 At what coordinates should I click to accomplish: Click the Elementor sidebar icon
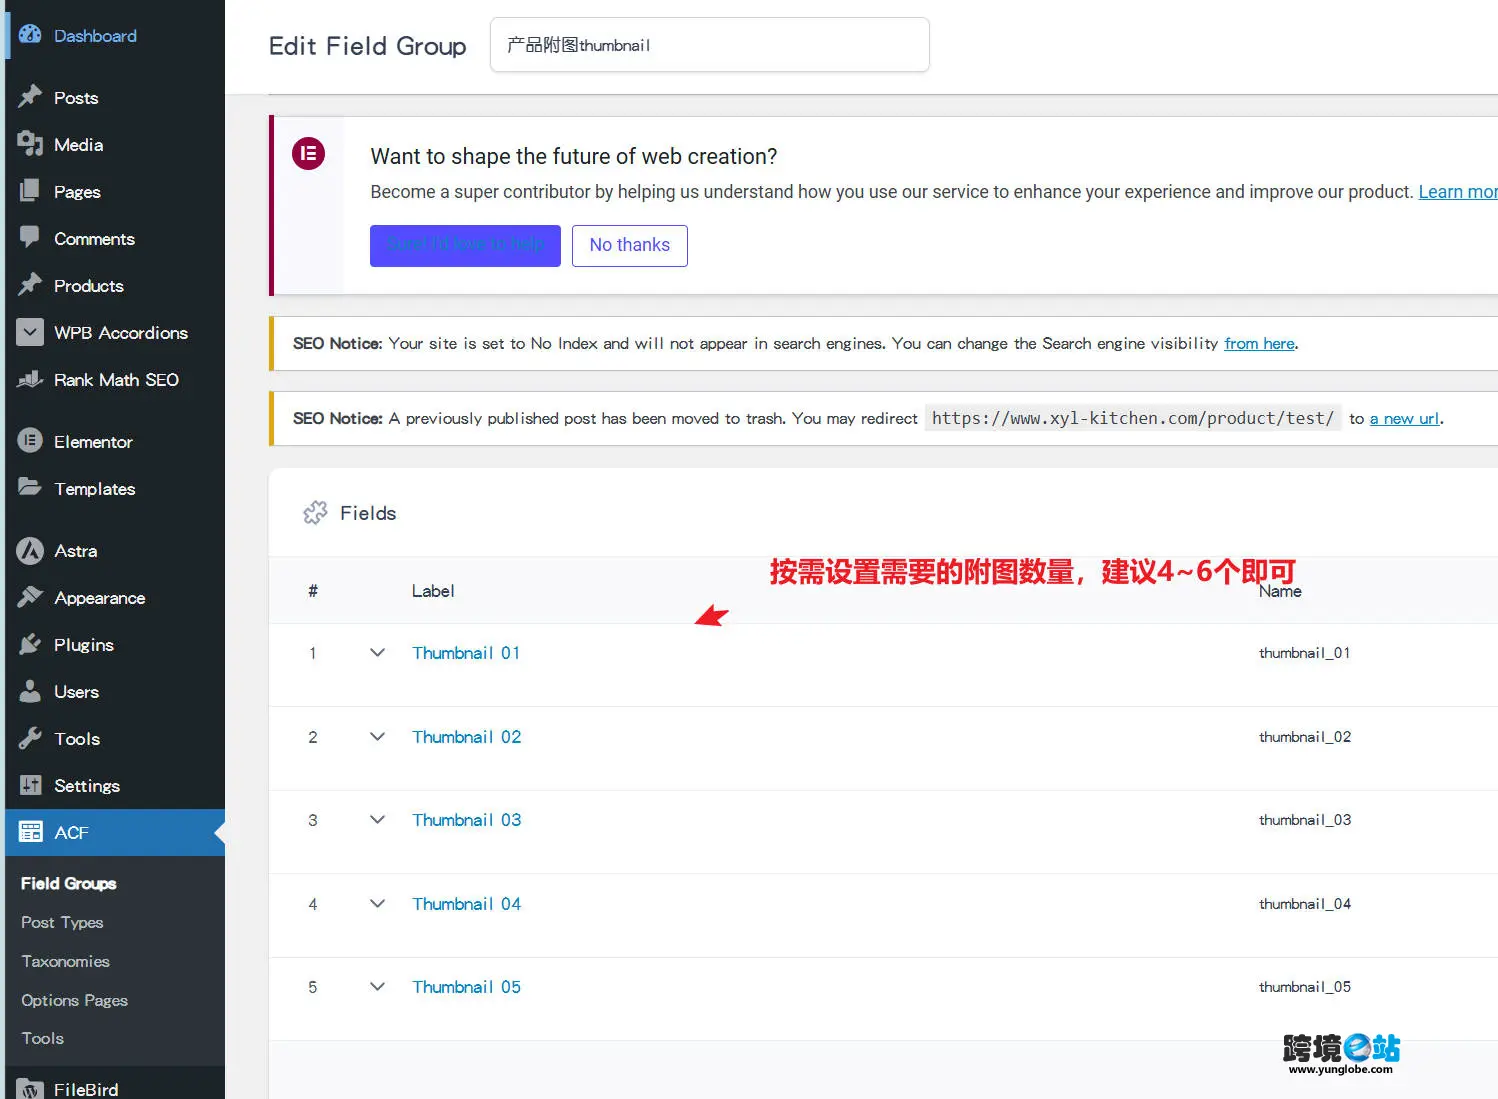30,441
